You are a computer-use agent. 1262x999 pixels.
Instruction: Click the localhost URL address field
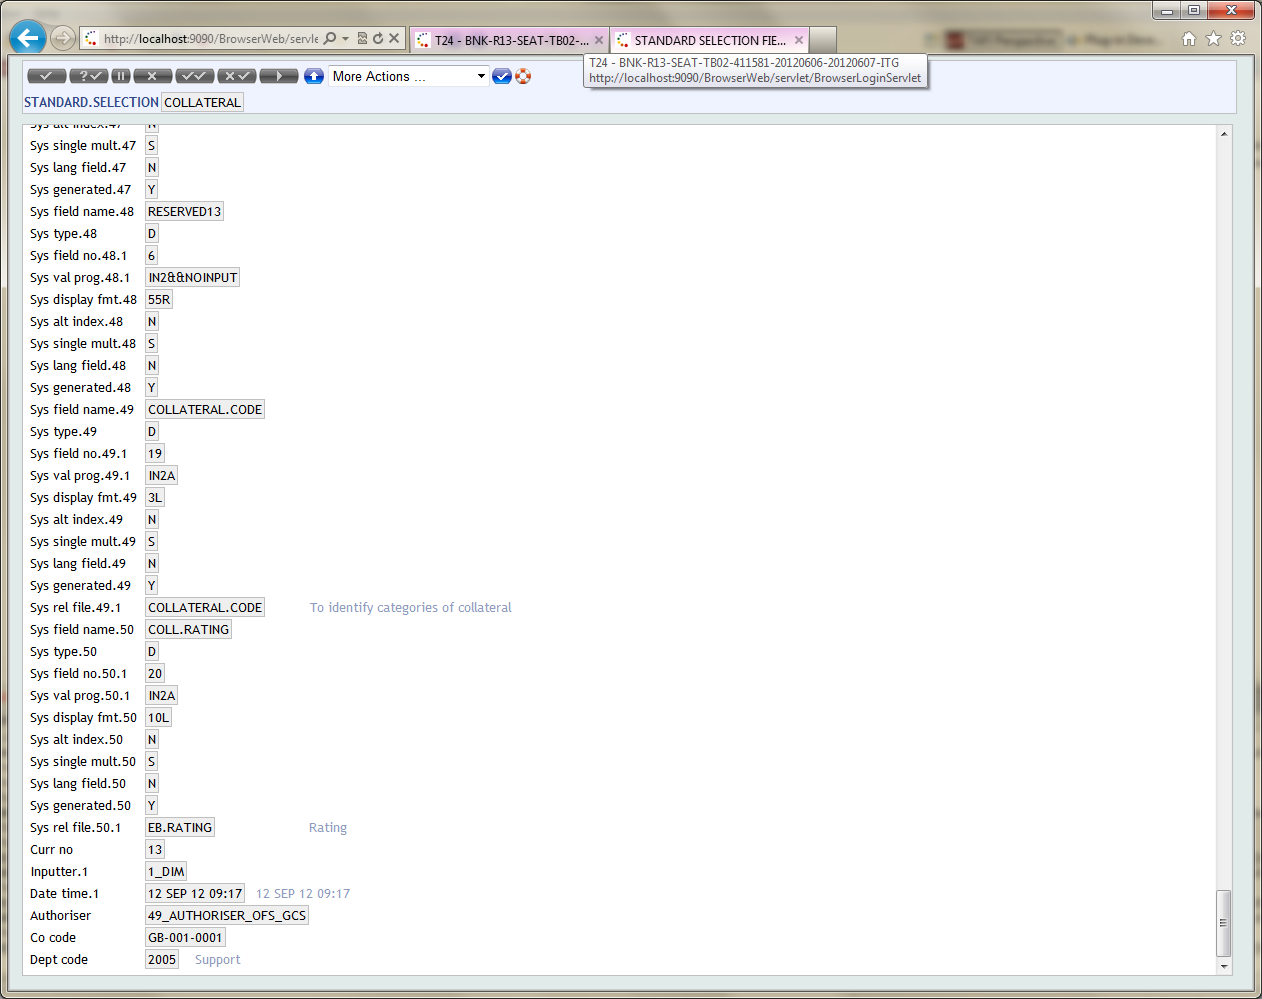point(210,39)
